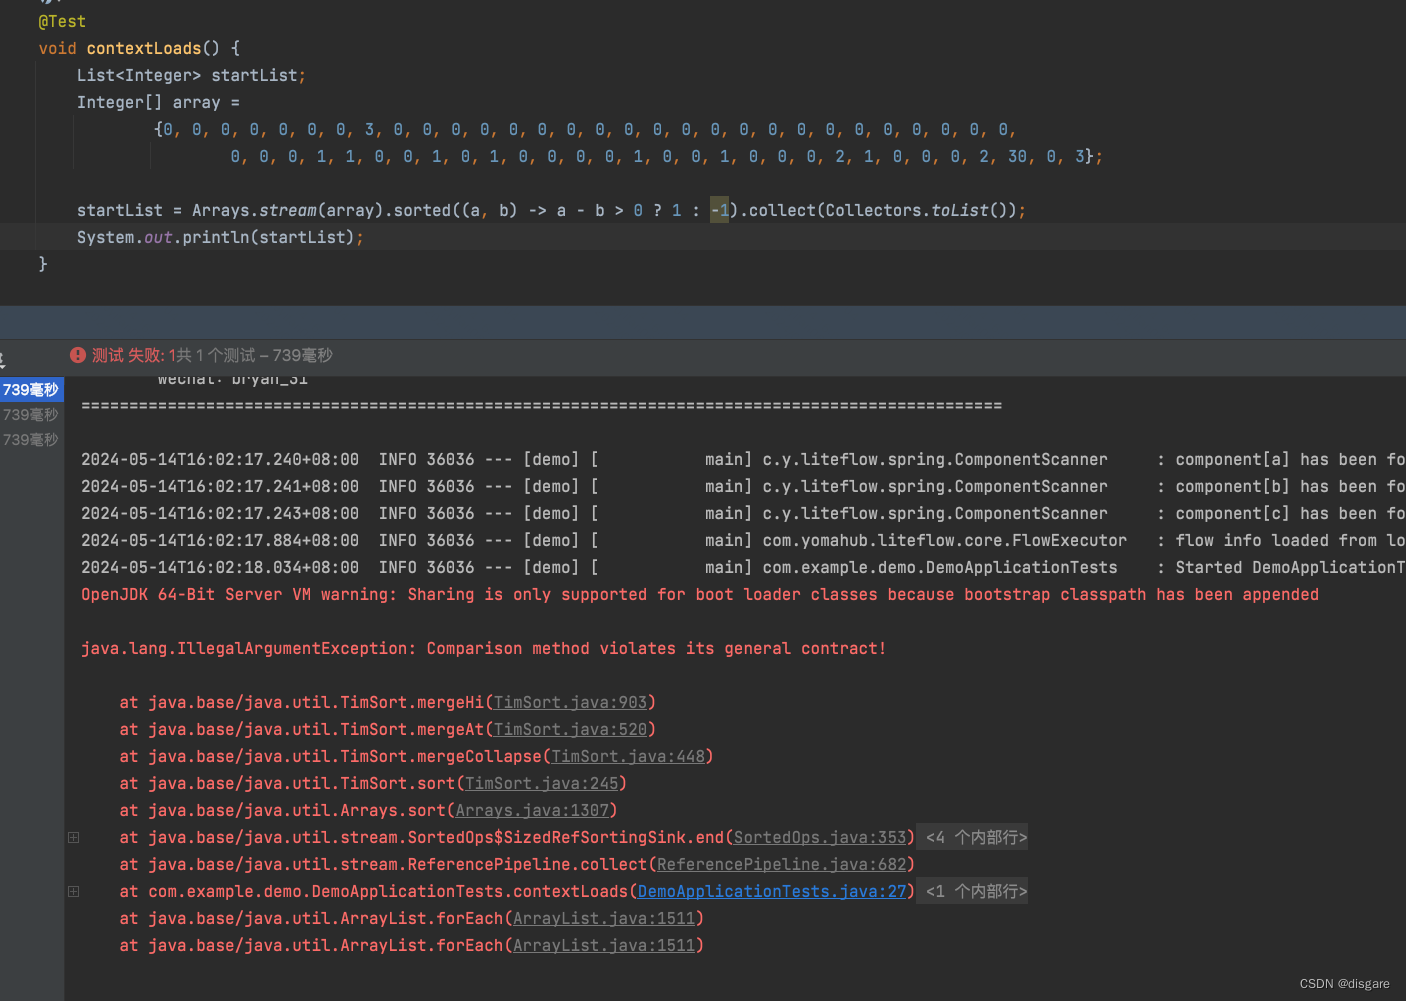
Task: Select the third 739毫秒 test tree row
Action: coord(31,440)
